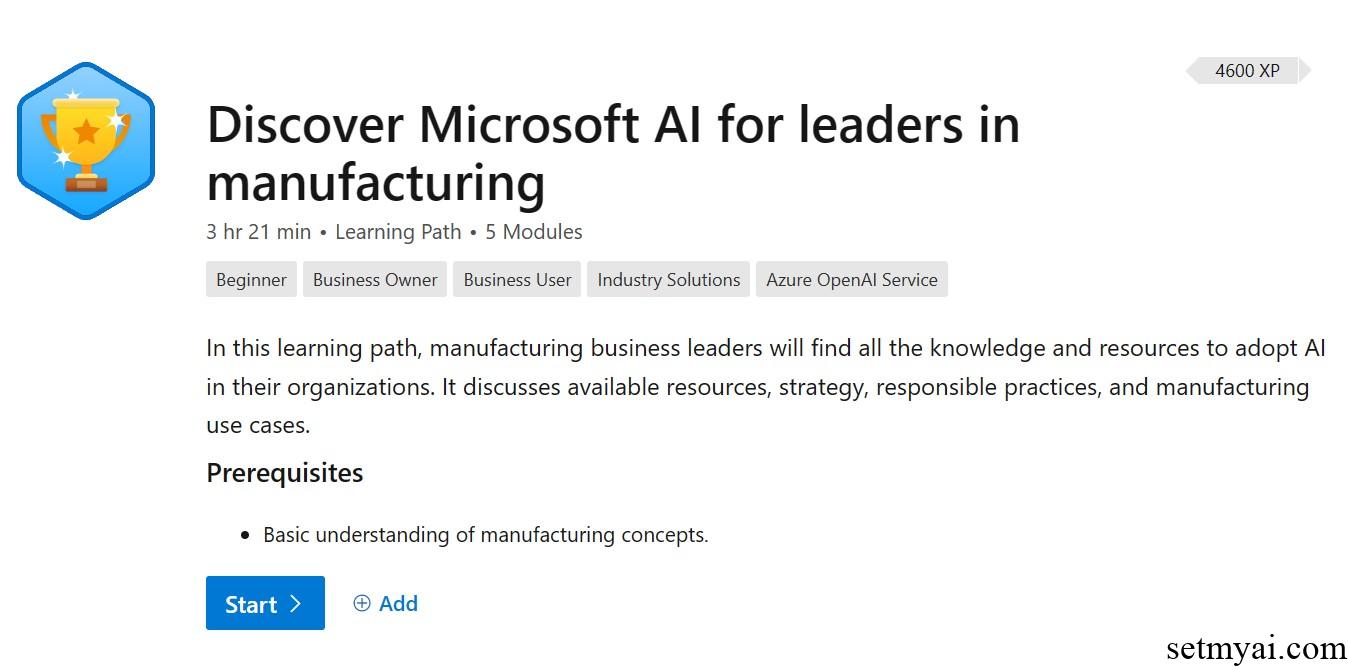Click the 4600 XP points badge

1247,71
